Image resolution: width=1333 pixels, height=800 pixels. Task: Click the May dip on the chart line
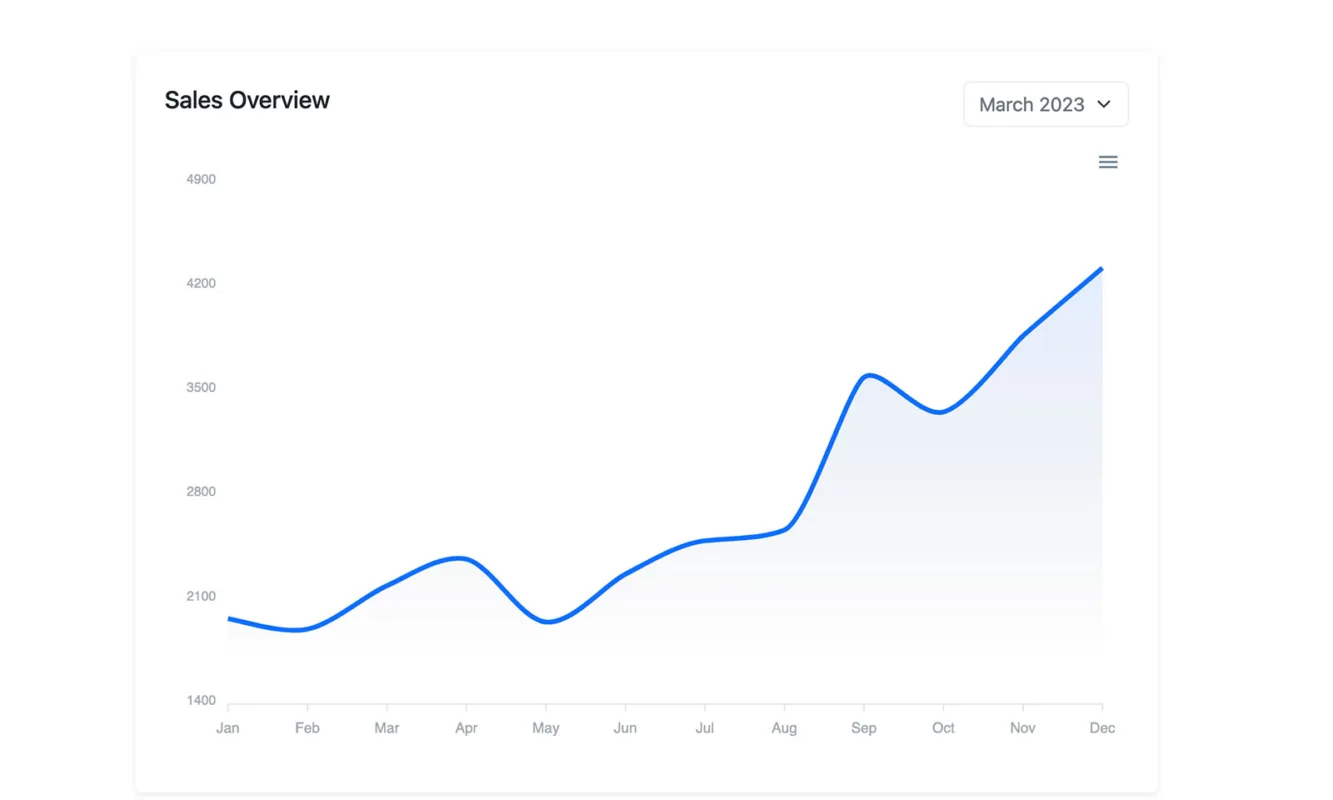pyautogui.click(x=548, y=621)
